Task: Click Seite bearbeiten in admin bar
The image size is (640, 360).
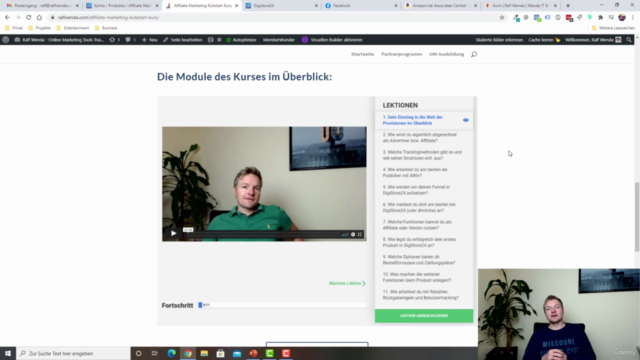Action: tap(182, 40)
